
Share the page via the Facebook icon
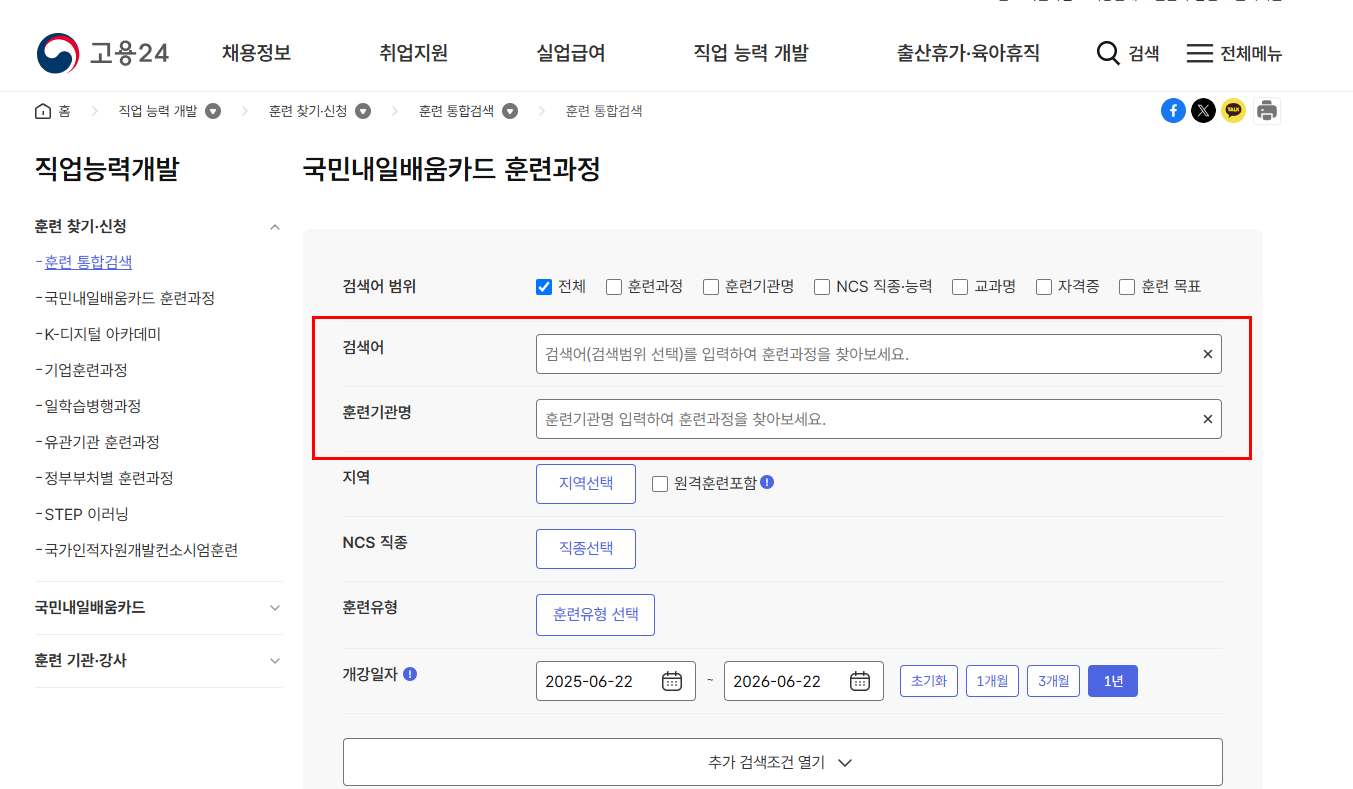(x=1173, y=110)
